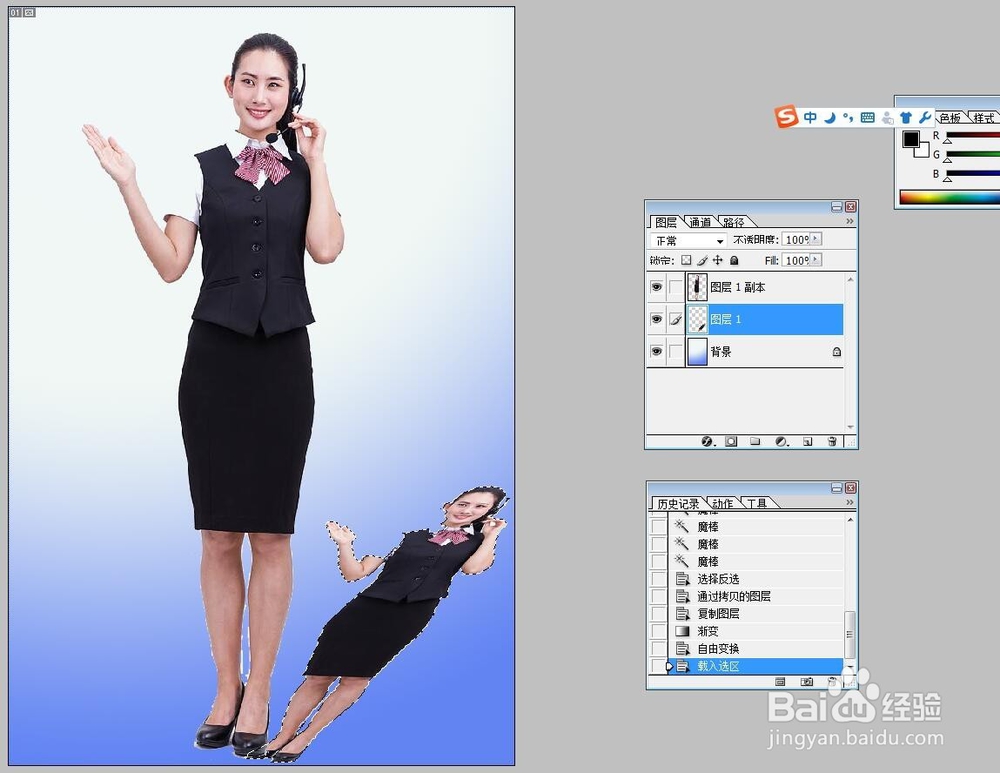Add a layer mask button
Screen dimensions: 1000x773
731,441
